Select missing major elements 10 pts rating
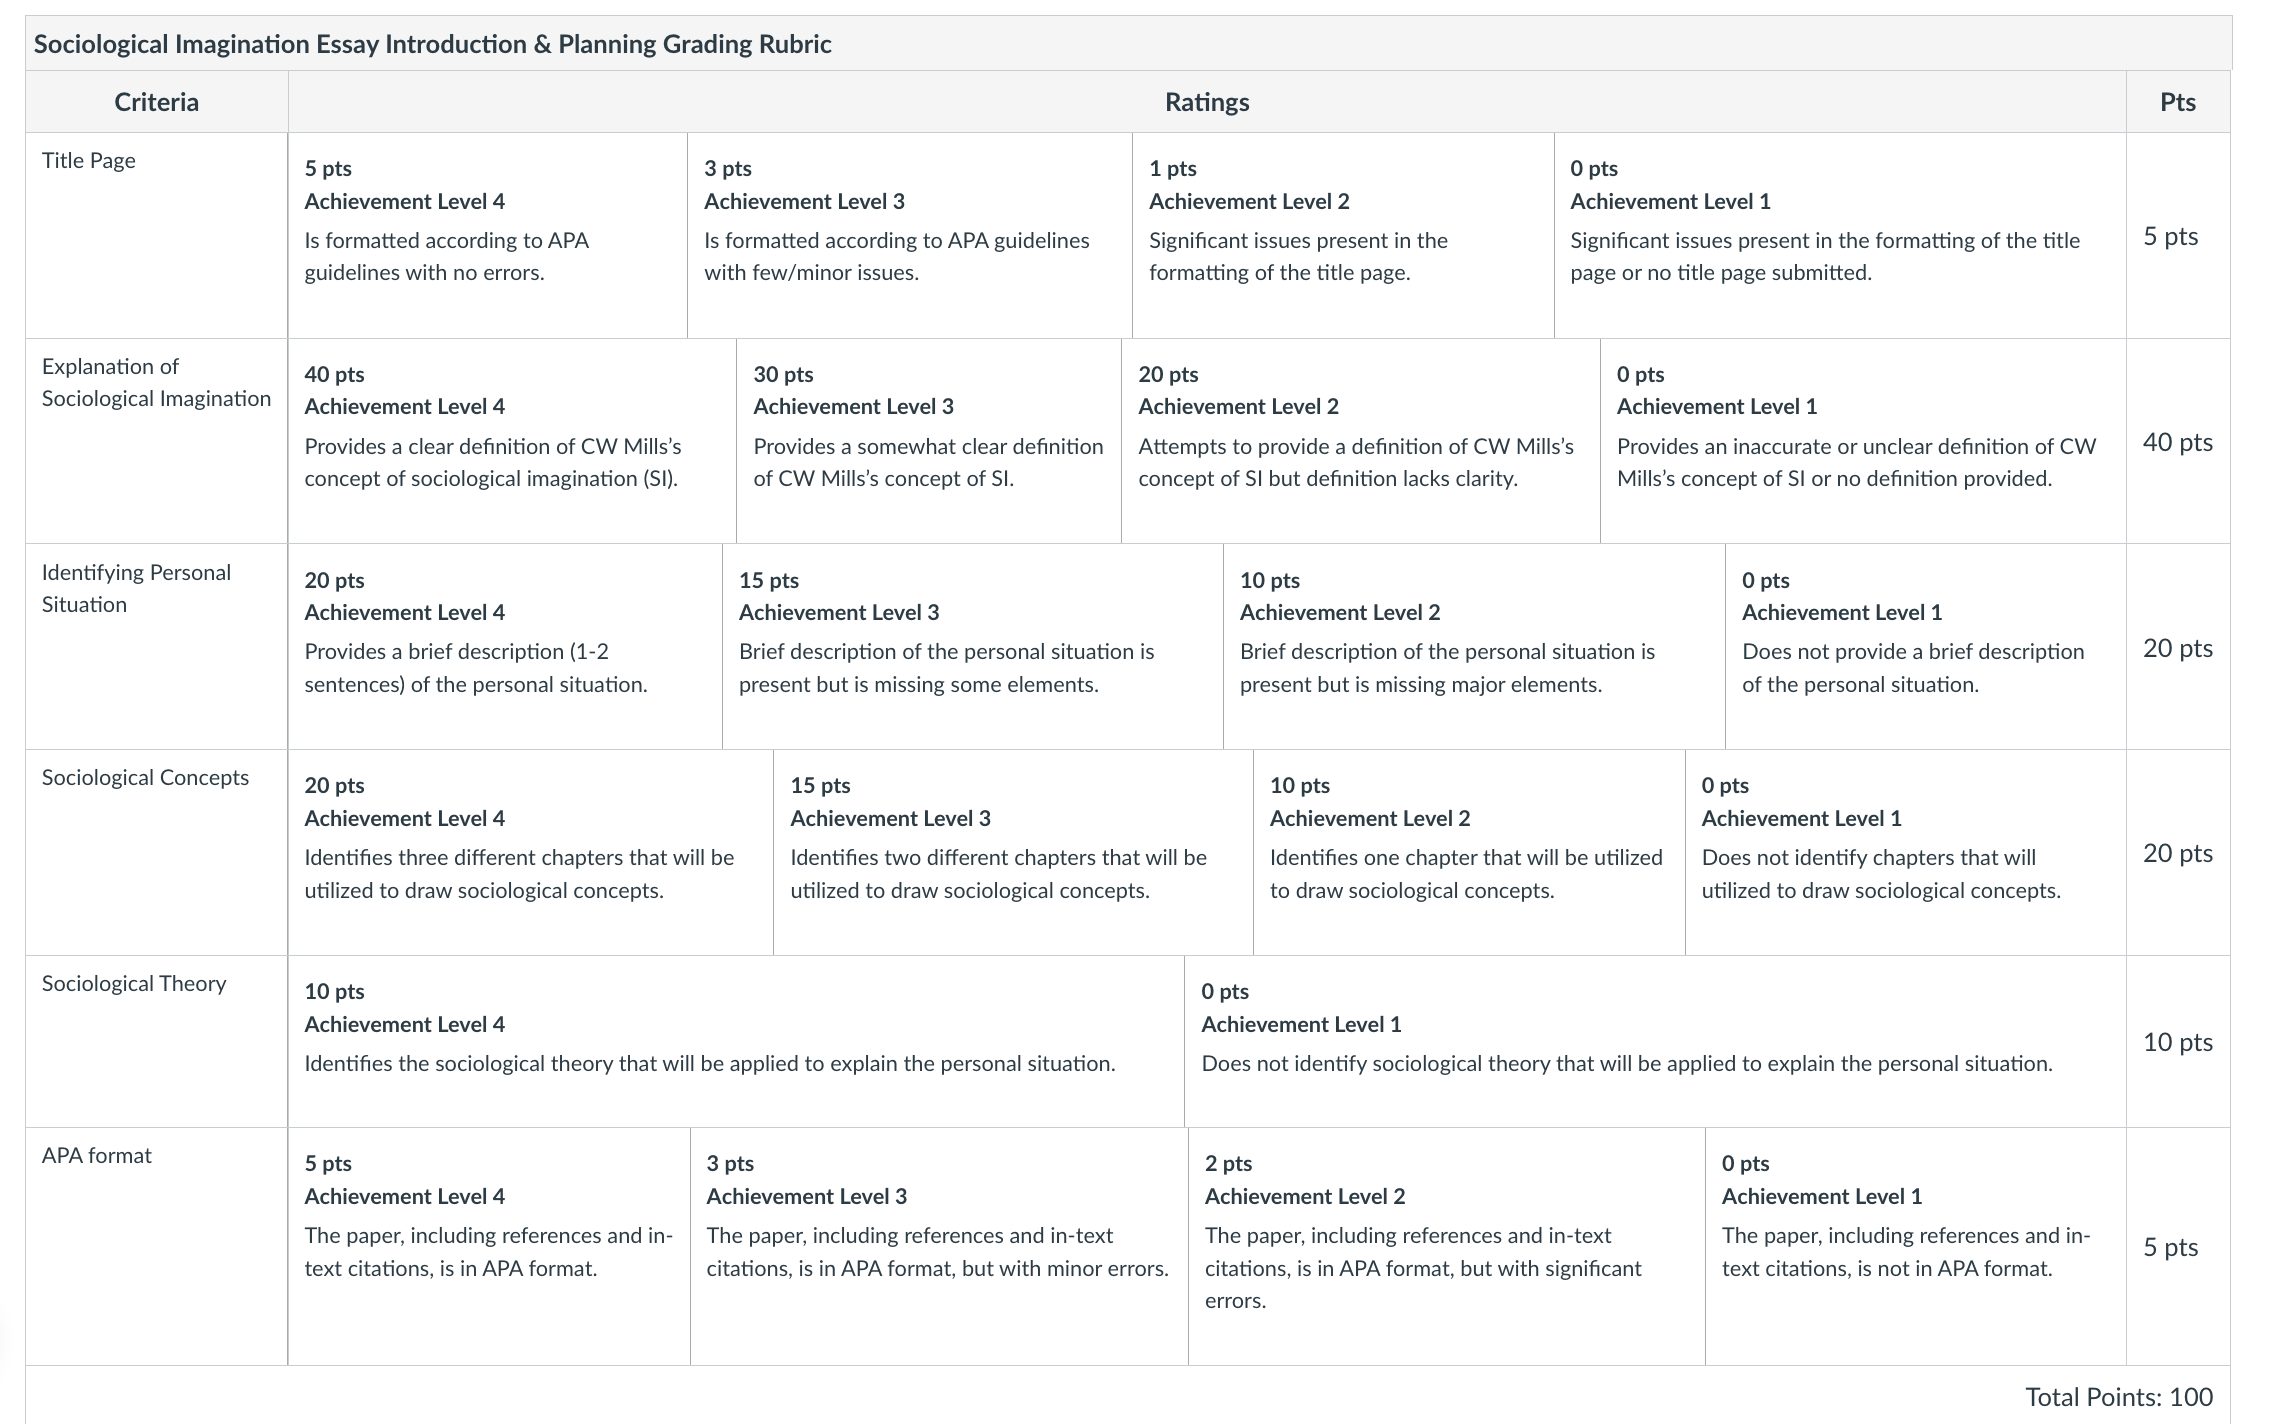 [x=1474, y=647]
